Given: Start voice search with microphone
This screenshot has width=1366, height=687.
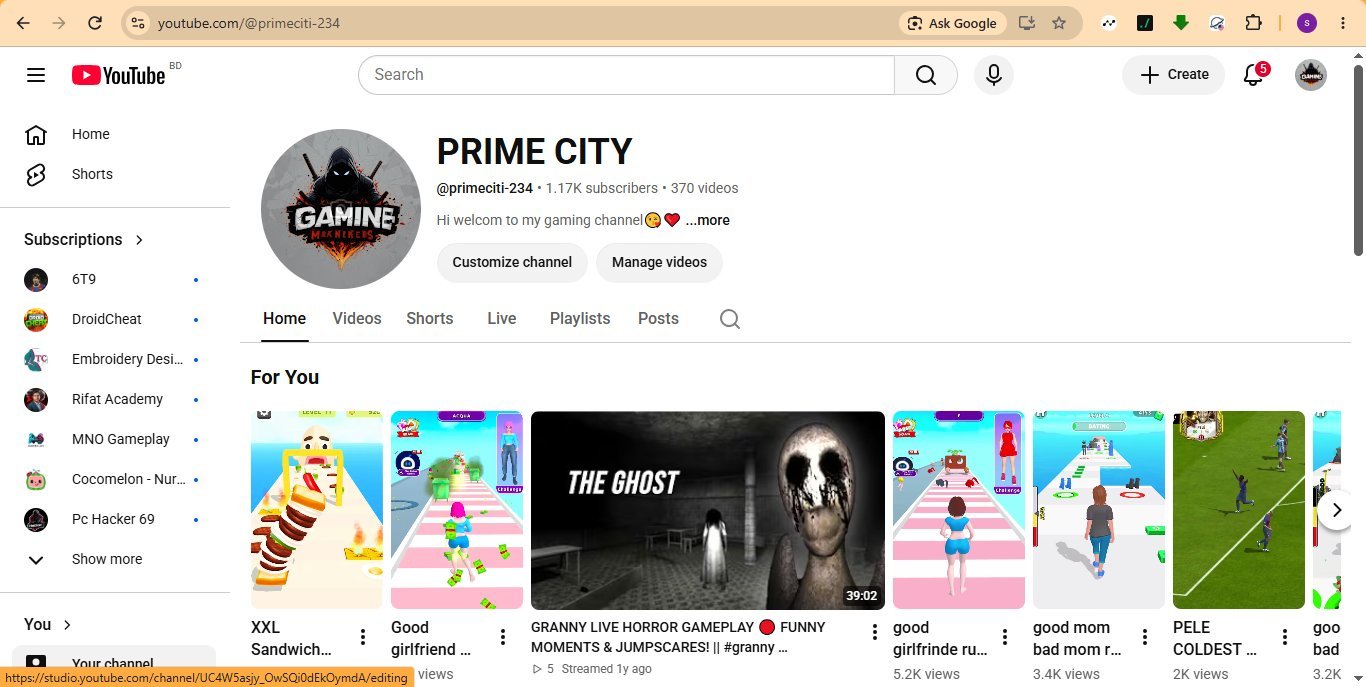Looking at the screenshot, I should tap(993, 75).
